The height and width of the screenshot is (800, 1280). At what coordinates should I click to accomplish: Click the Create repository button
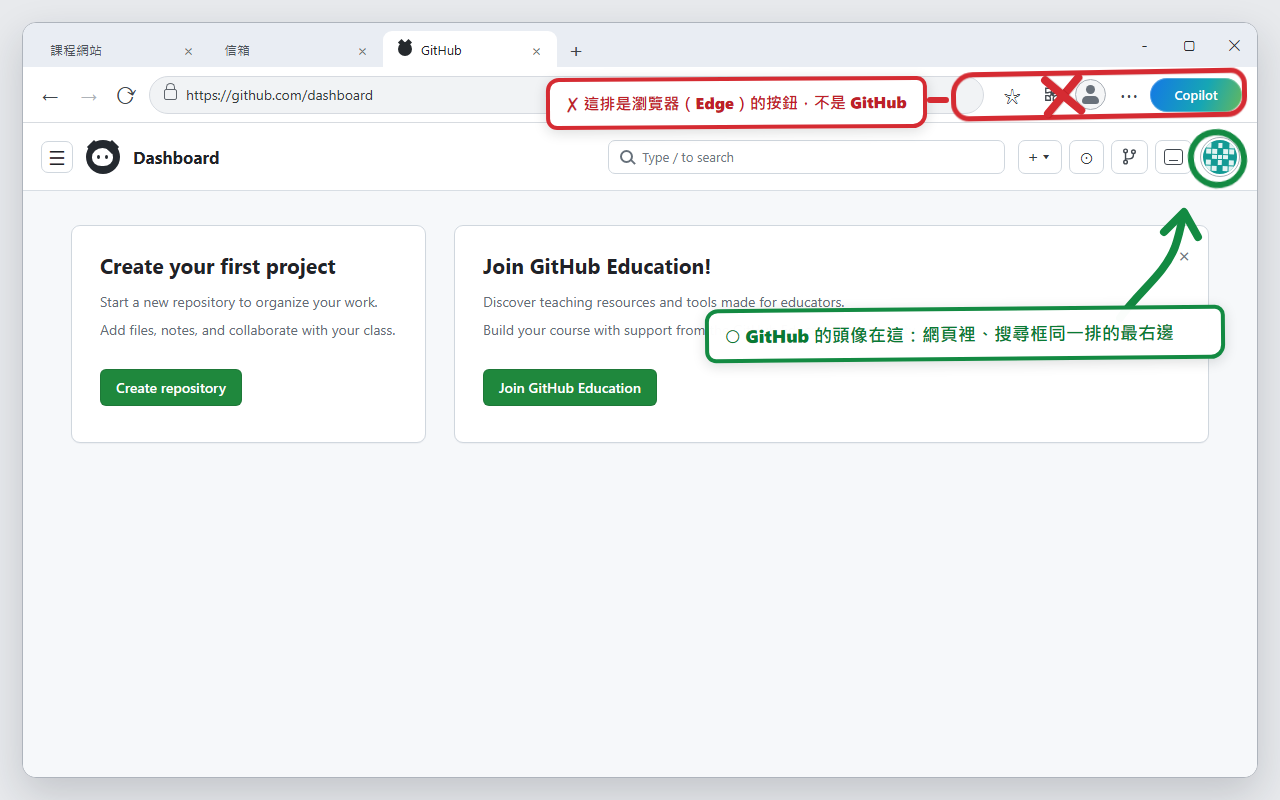pyautogui.click(x=171, y=388)
